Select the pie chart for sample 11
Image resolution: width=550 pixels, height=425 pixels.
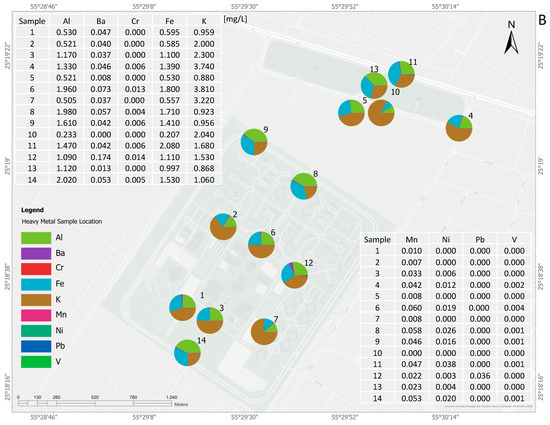(401, 74)
